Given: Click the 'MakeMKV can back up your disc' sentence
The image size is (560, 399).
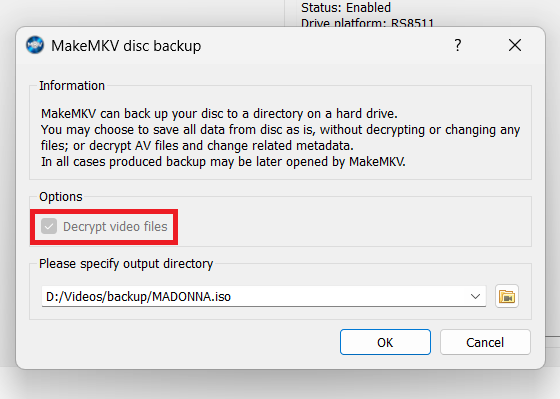Looking at the screenshot, I should [x=219, y=114].
